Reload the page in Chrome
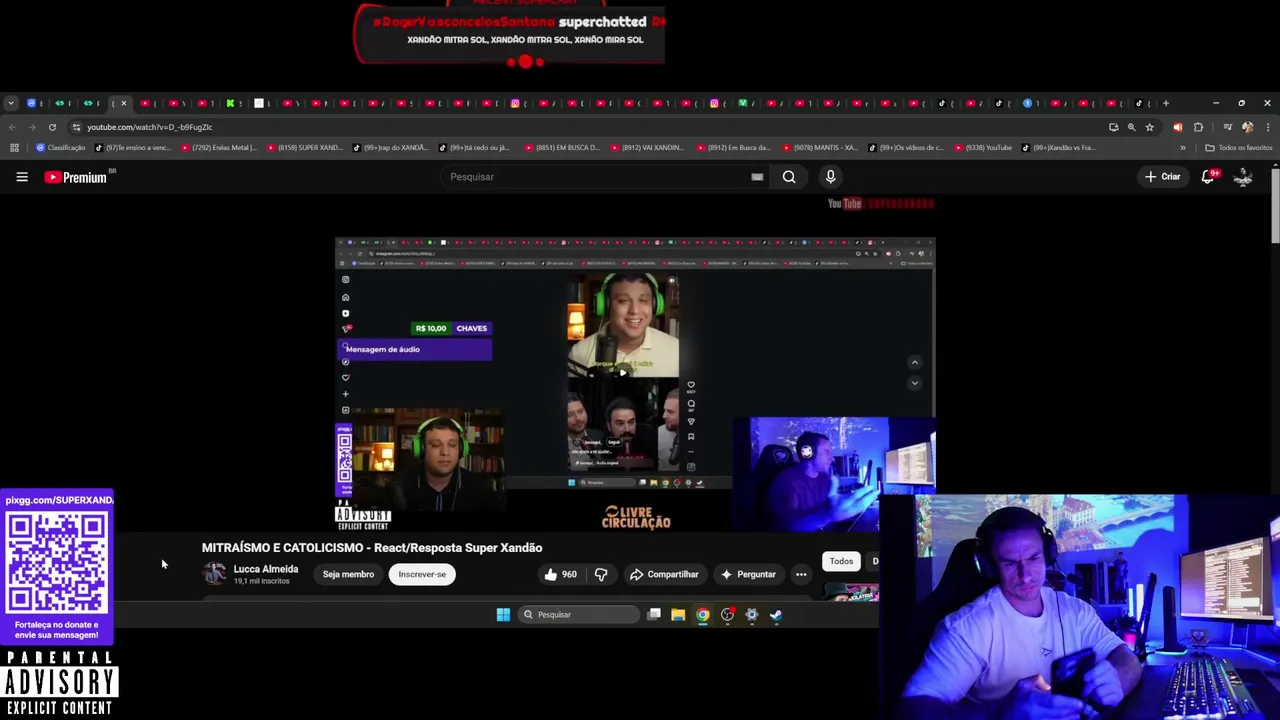 (52, 127)
